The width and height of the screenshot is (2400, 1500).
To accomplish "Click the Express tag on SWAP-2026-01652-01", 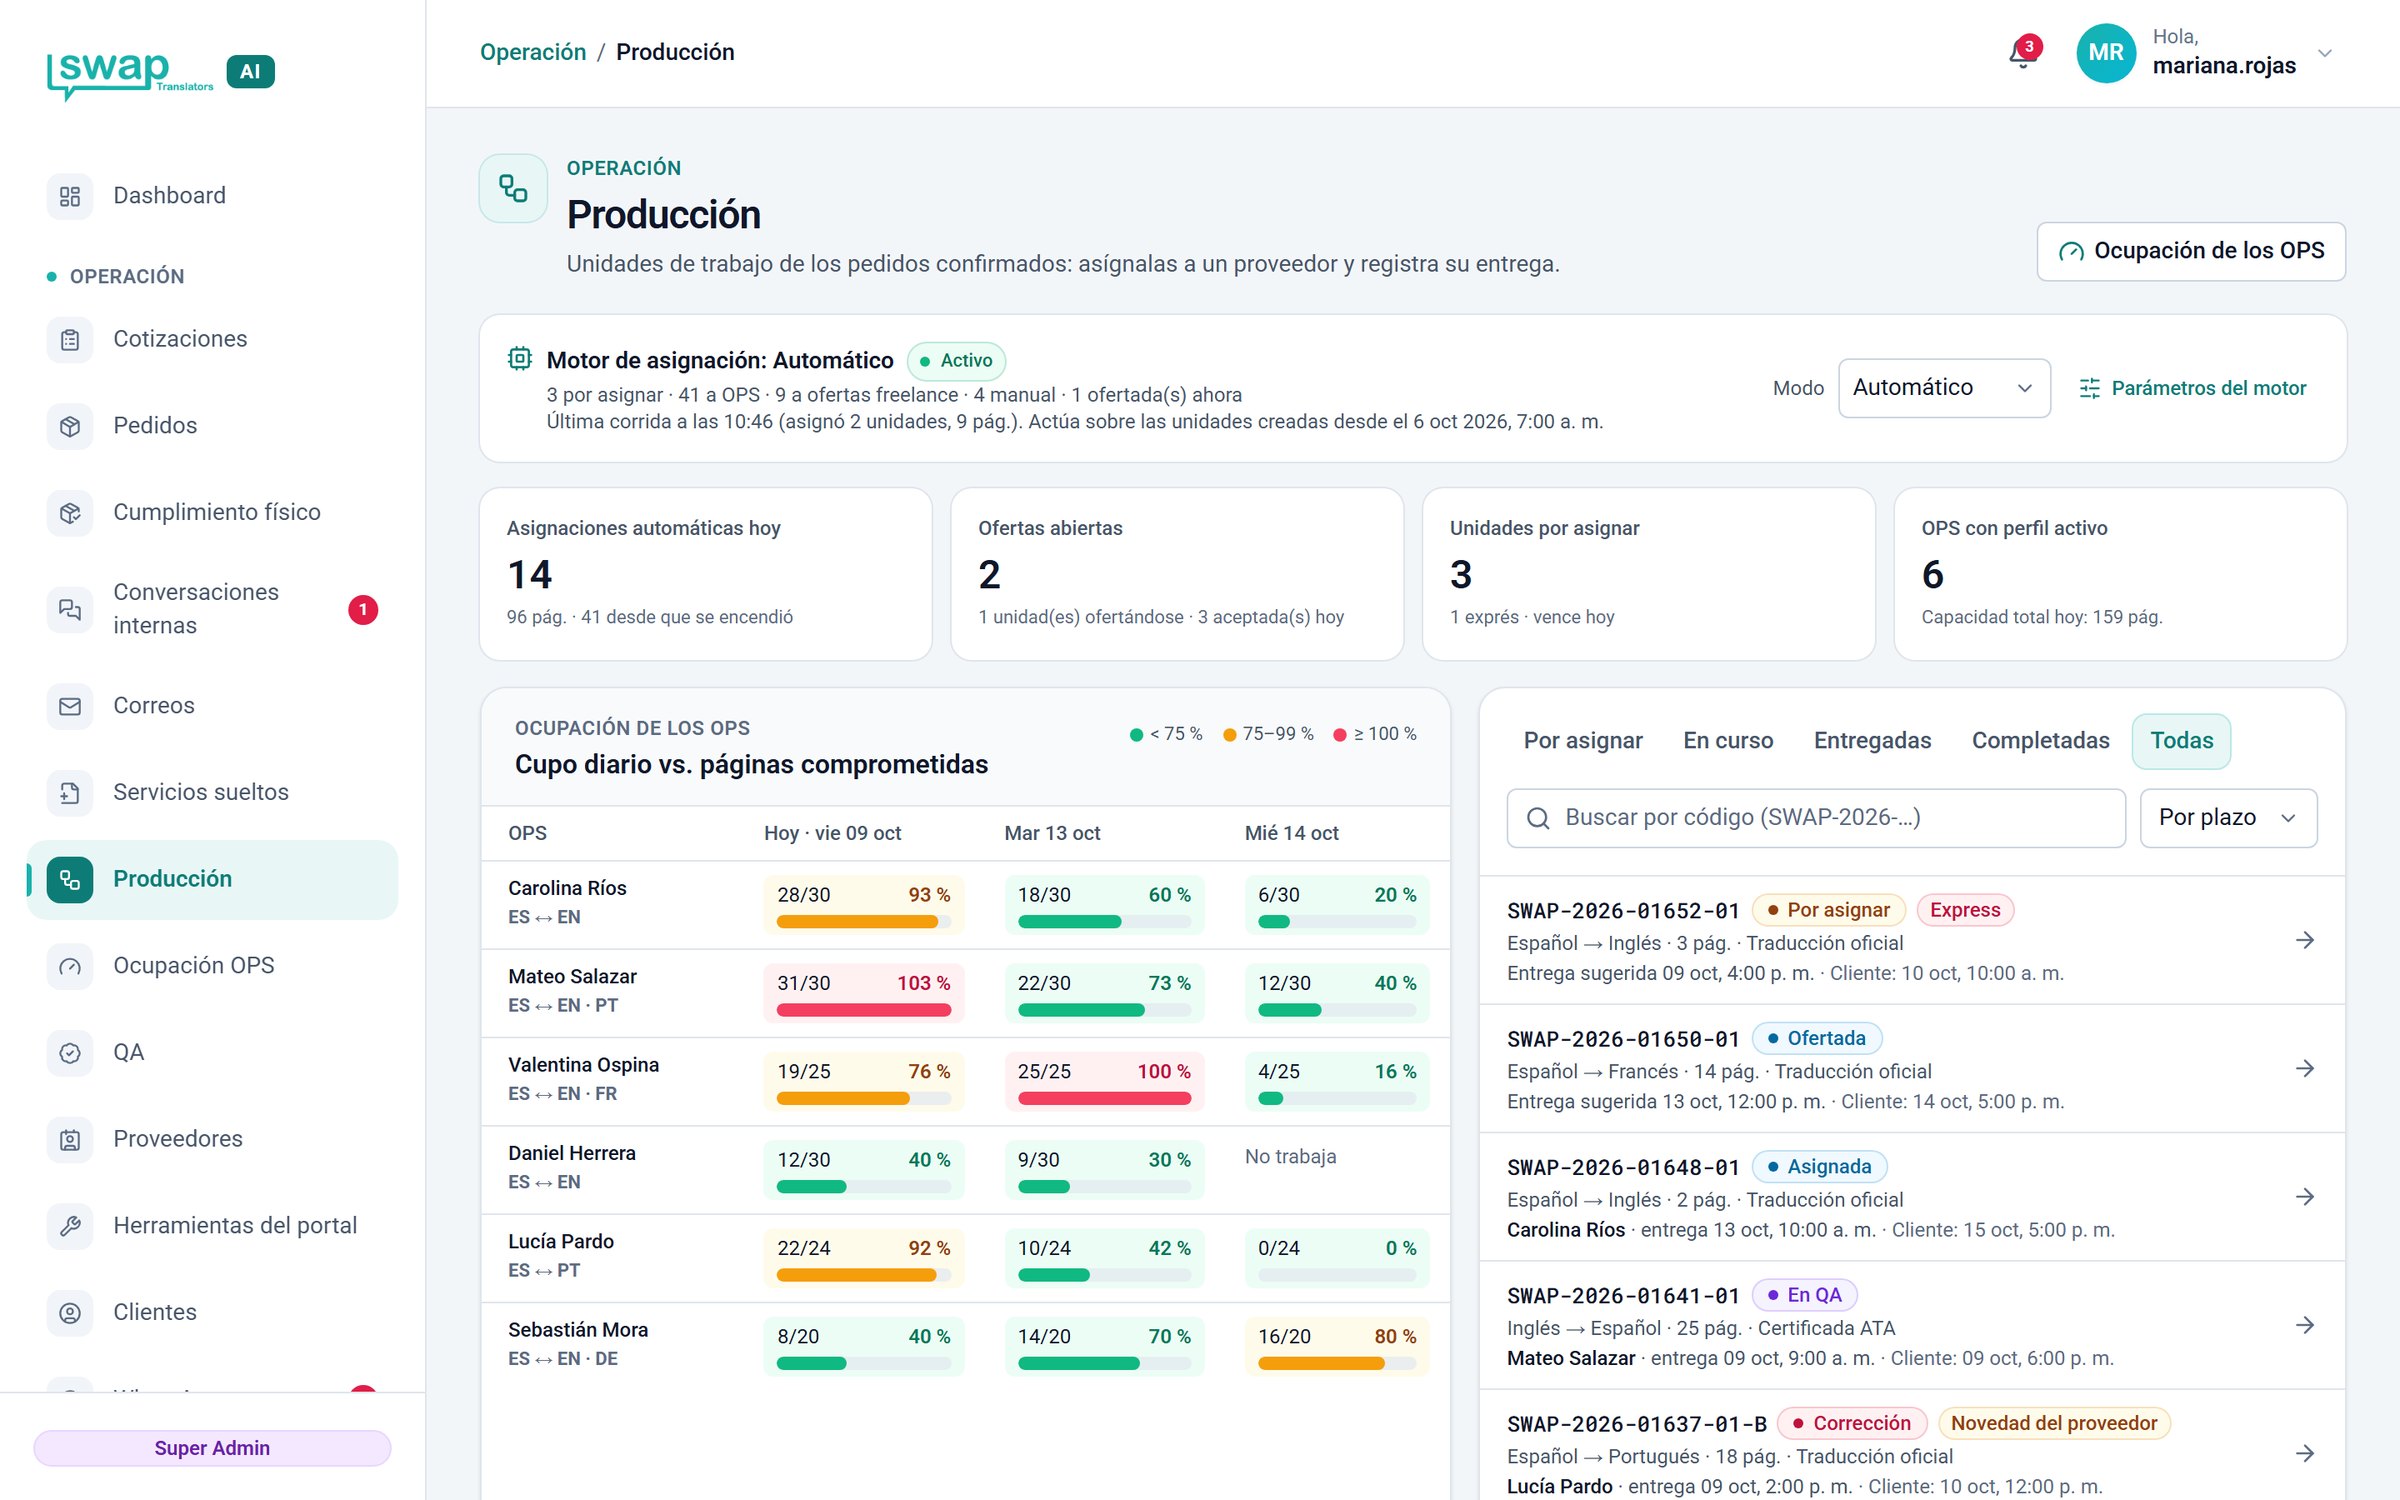I will tap(1964, 910).
